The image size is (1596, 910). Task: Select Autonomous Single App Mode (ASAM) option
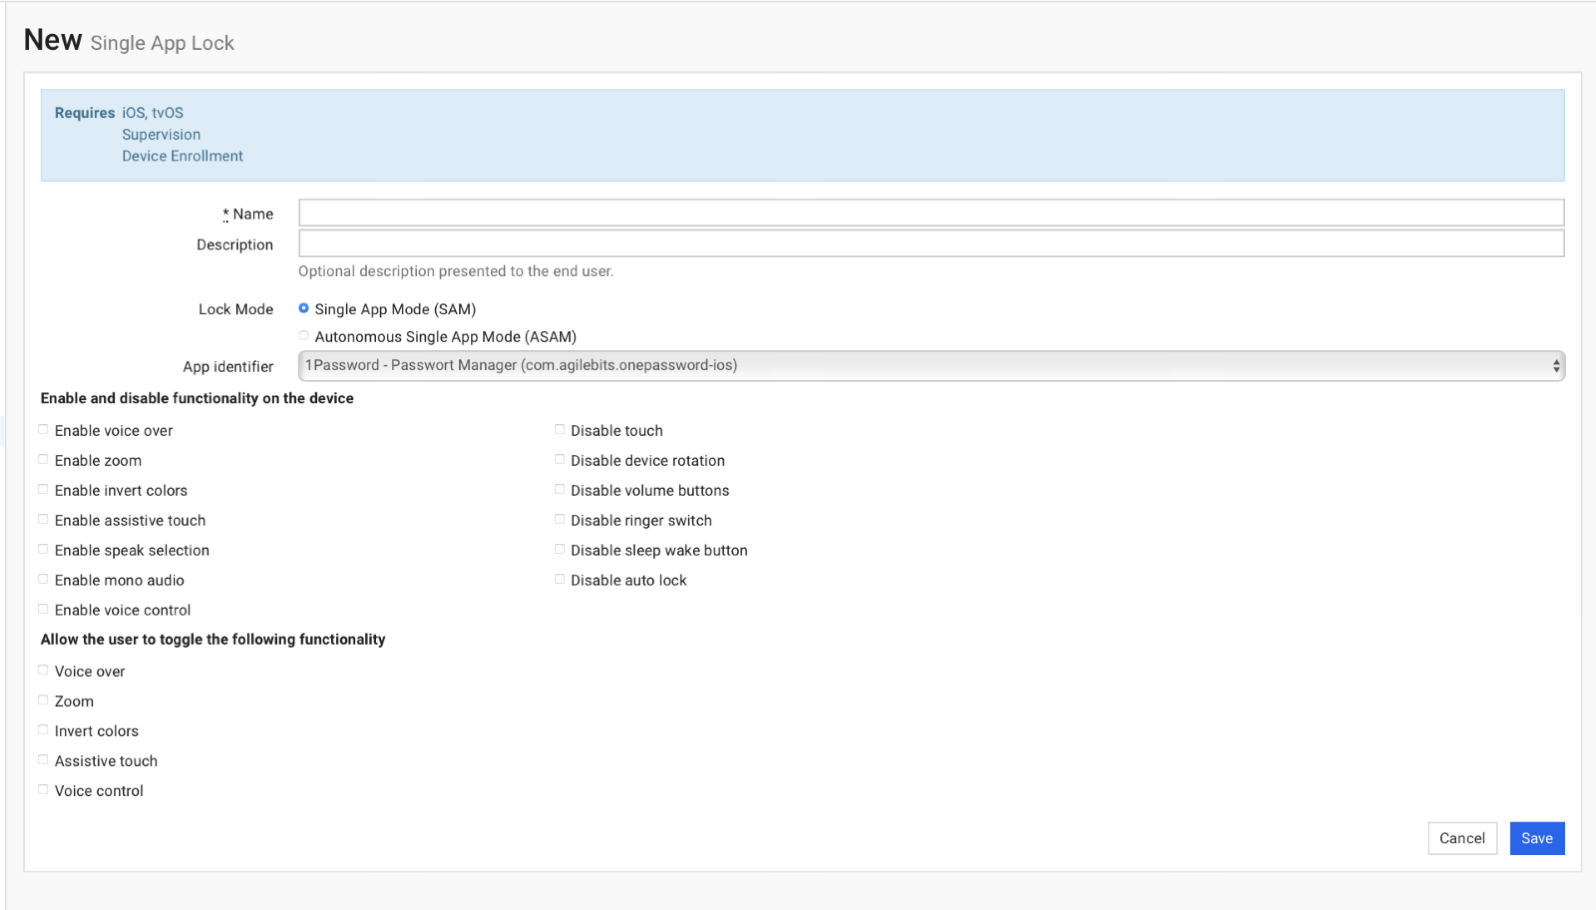click(304, 336)
